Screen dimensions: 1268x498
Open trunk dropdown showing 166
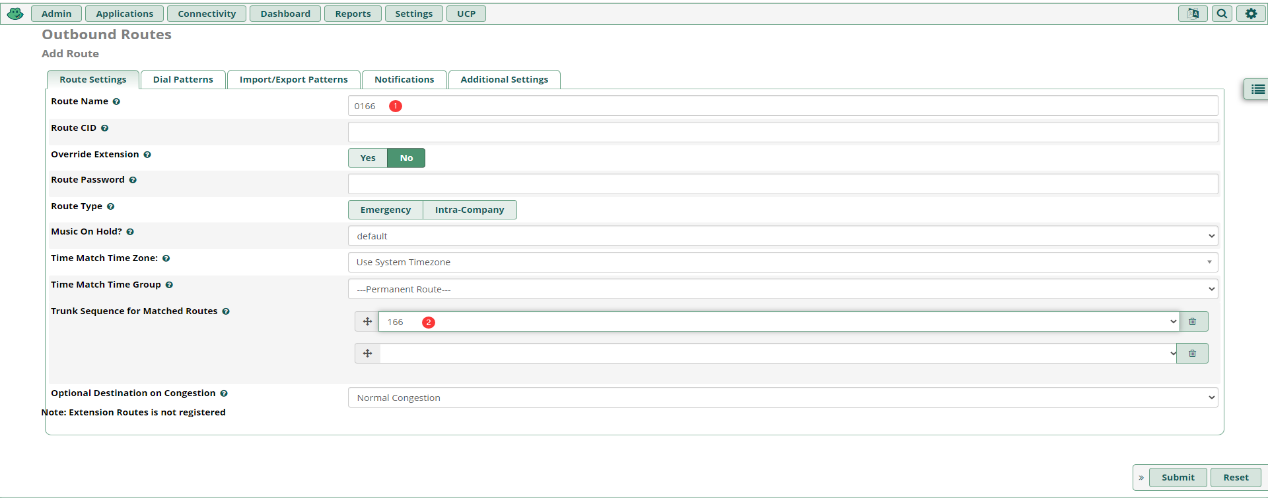(779, 322)
